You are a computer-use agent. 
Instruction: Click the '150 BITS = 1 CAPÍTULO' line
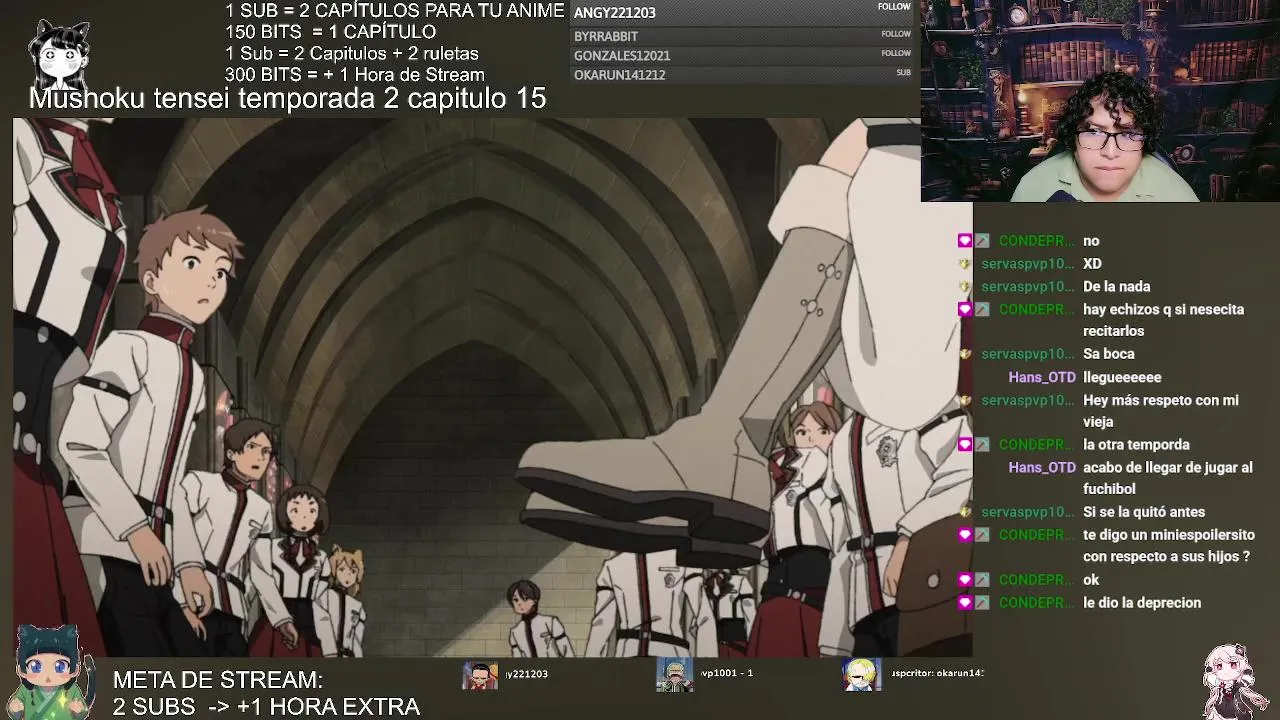coord(331,32)
